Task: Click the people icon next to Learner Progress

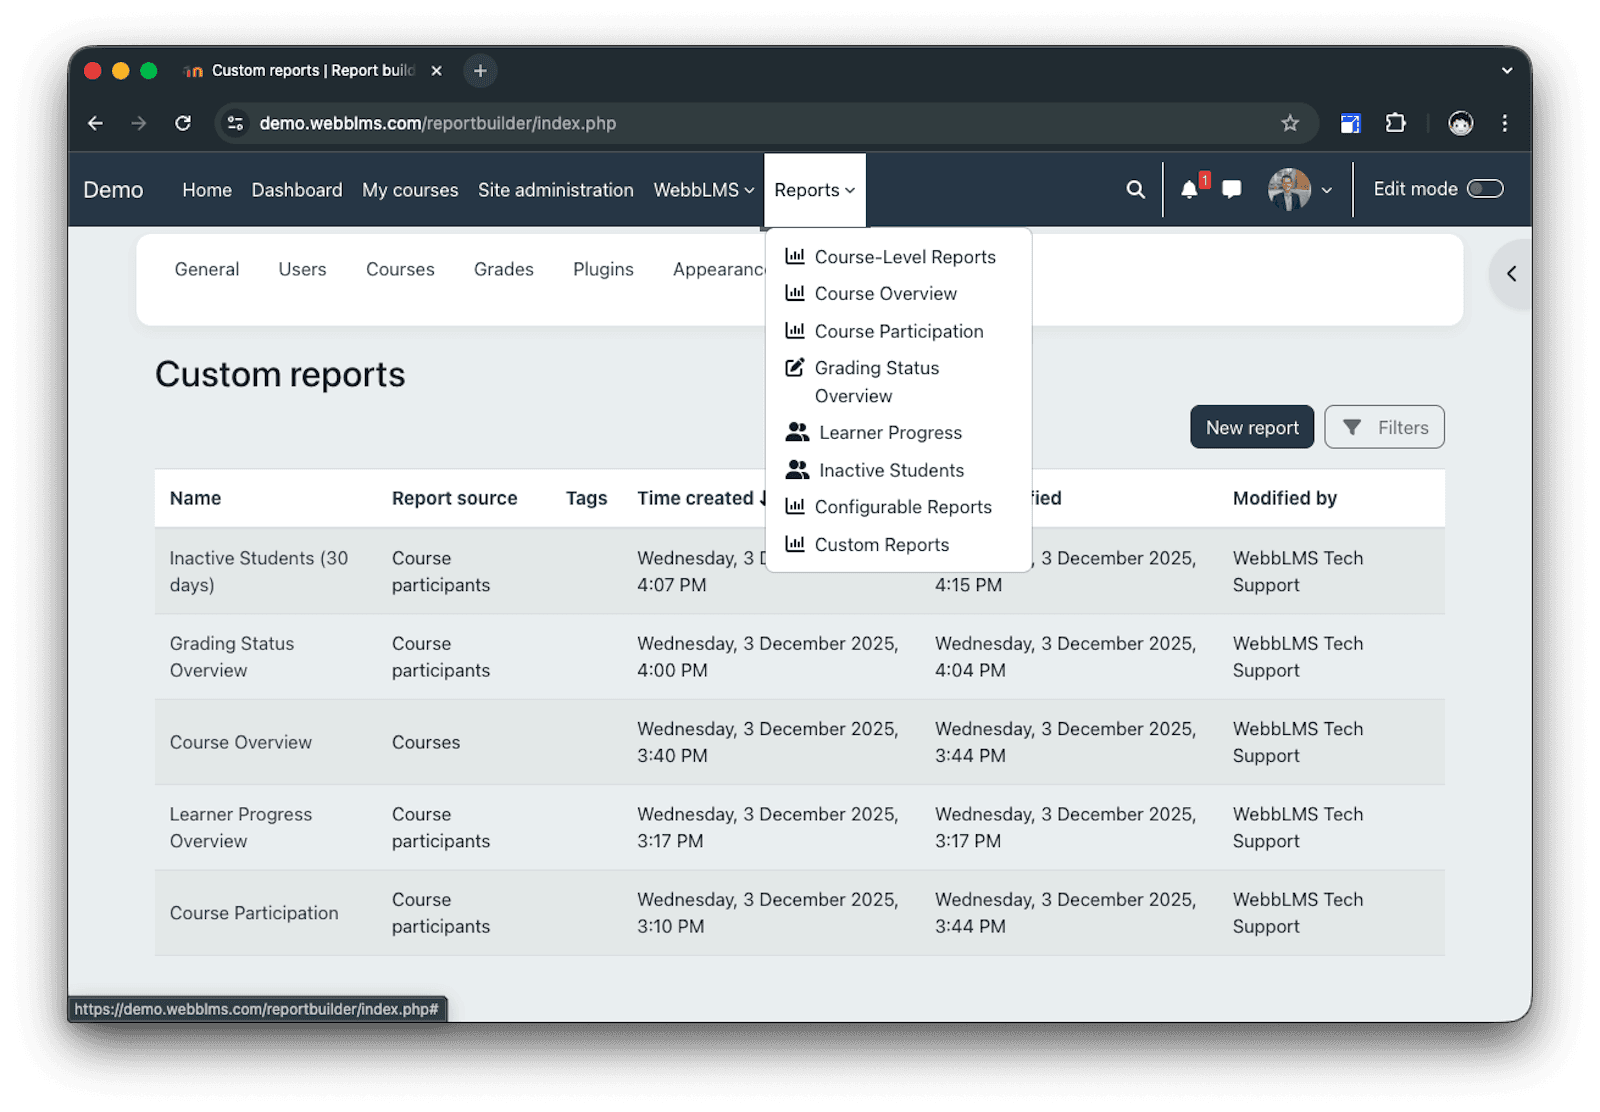Action: tap(796, 431)
